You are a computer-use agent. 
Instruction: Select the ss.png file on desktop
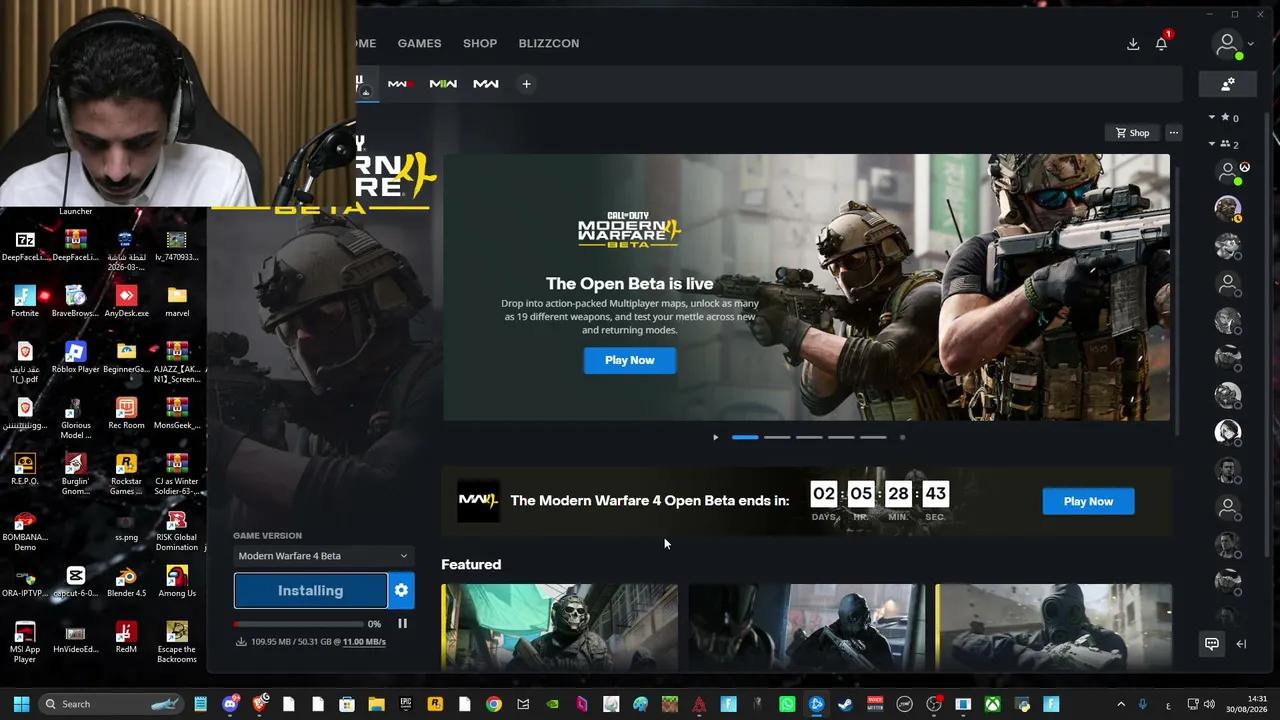pyautogui.click(x=126, y=527)
